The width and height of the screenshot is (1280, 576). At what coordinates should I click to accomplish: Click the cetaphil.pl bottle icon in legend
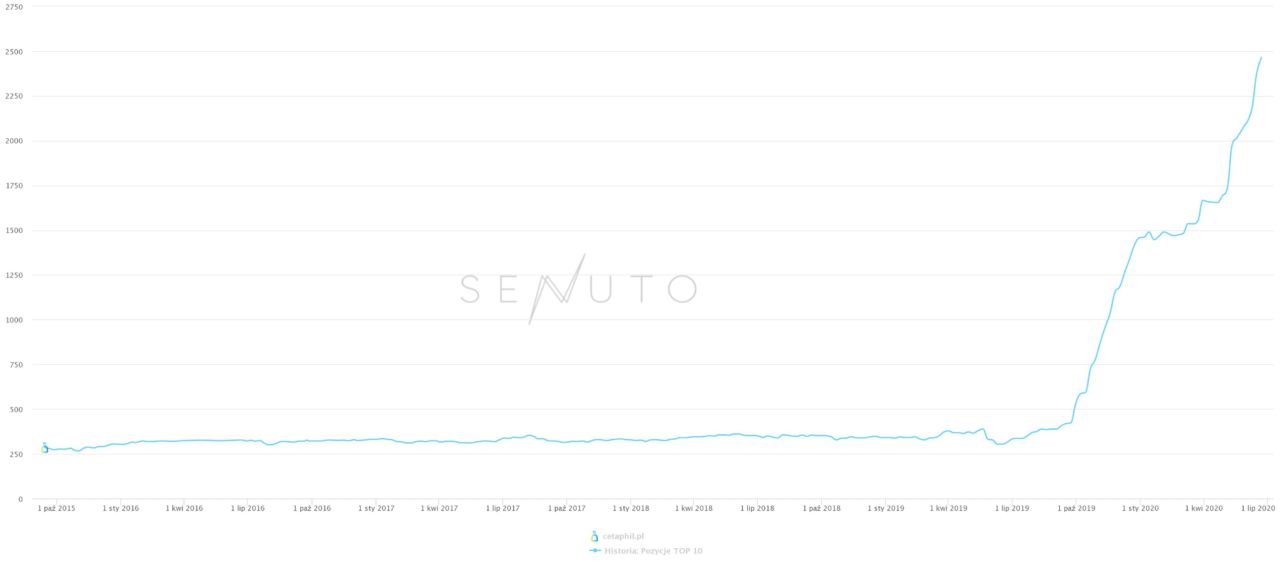tap(594, 537)
